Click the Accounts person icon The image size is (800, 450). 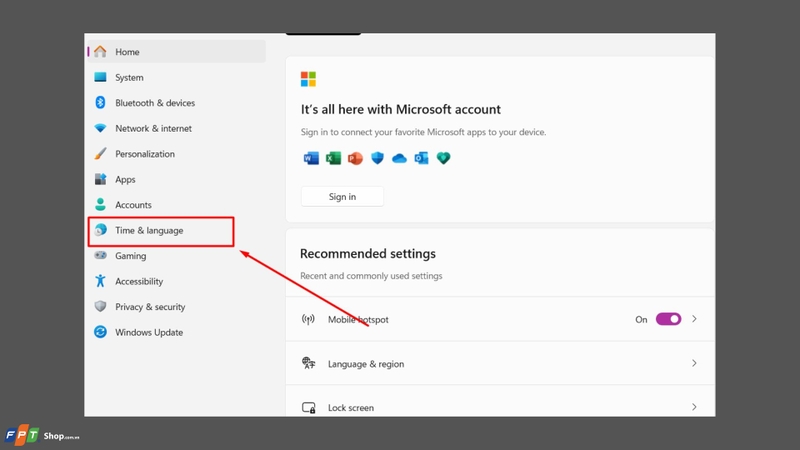(101, 205)
